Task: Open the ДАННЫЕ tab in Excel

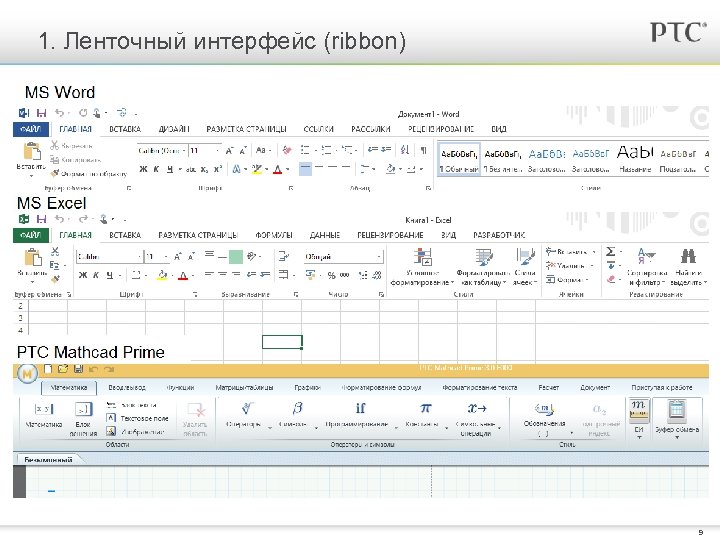Action: pyautogui.click(x=325, y=235)
